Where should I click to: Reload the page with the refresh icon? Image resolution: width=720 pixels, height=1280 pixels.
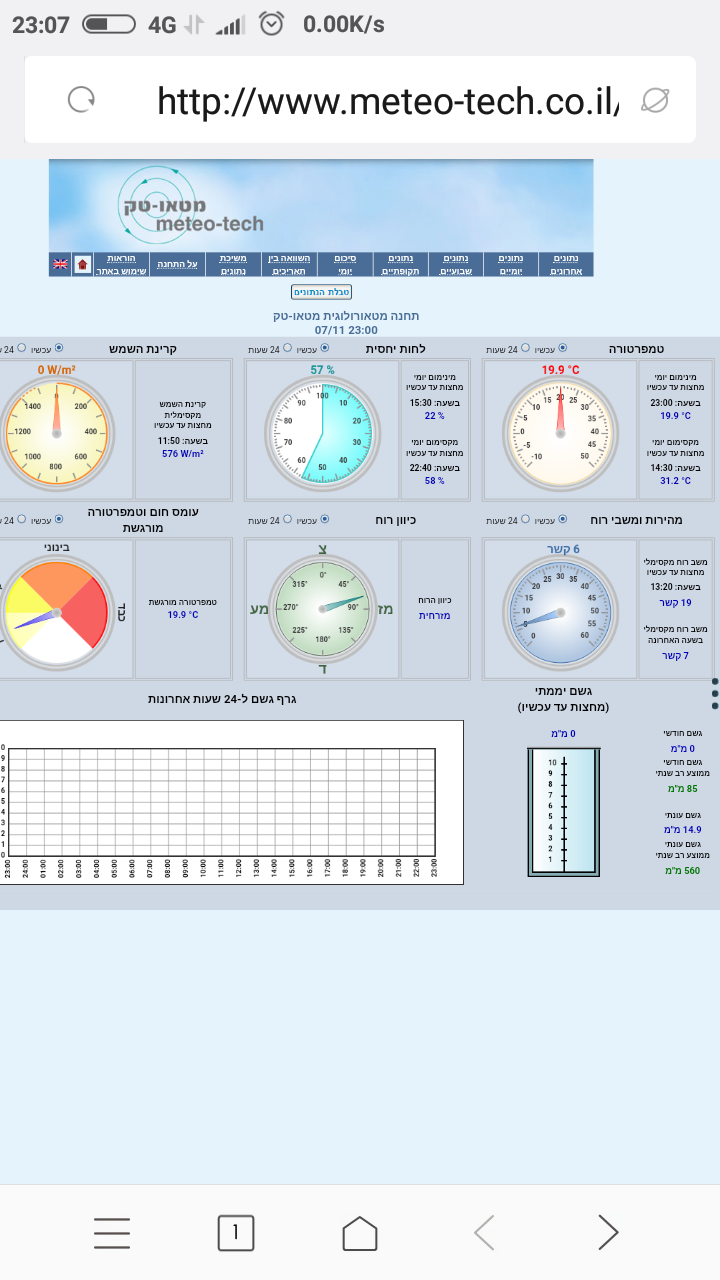tap(81, 99)
